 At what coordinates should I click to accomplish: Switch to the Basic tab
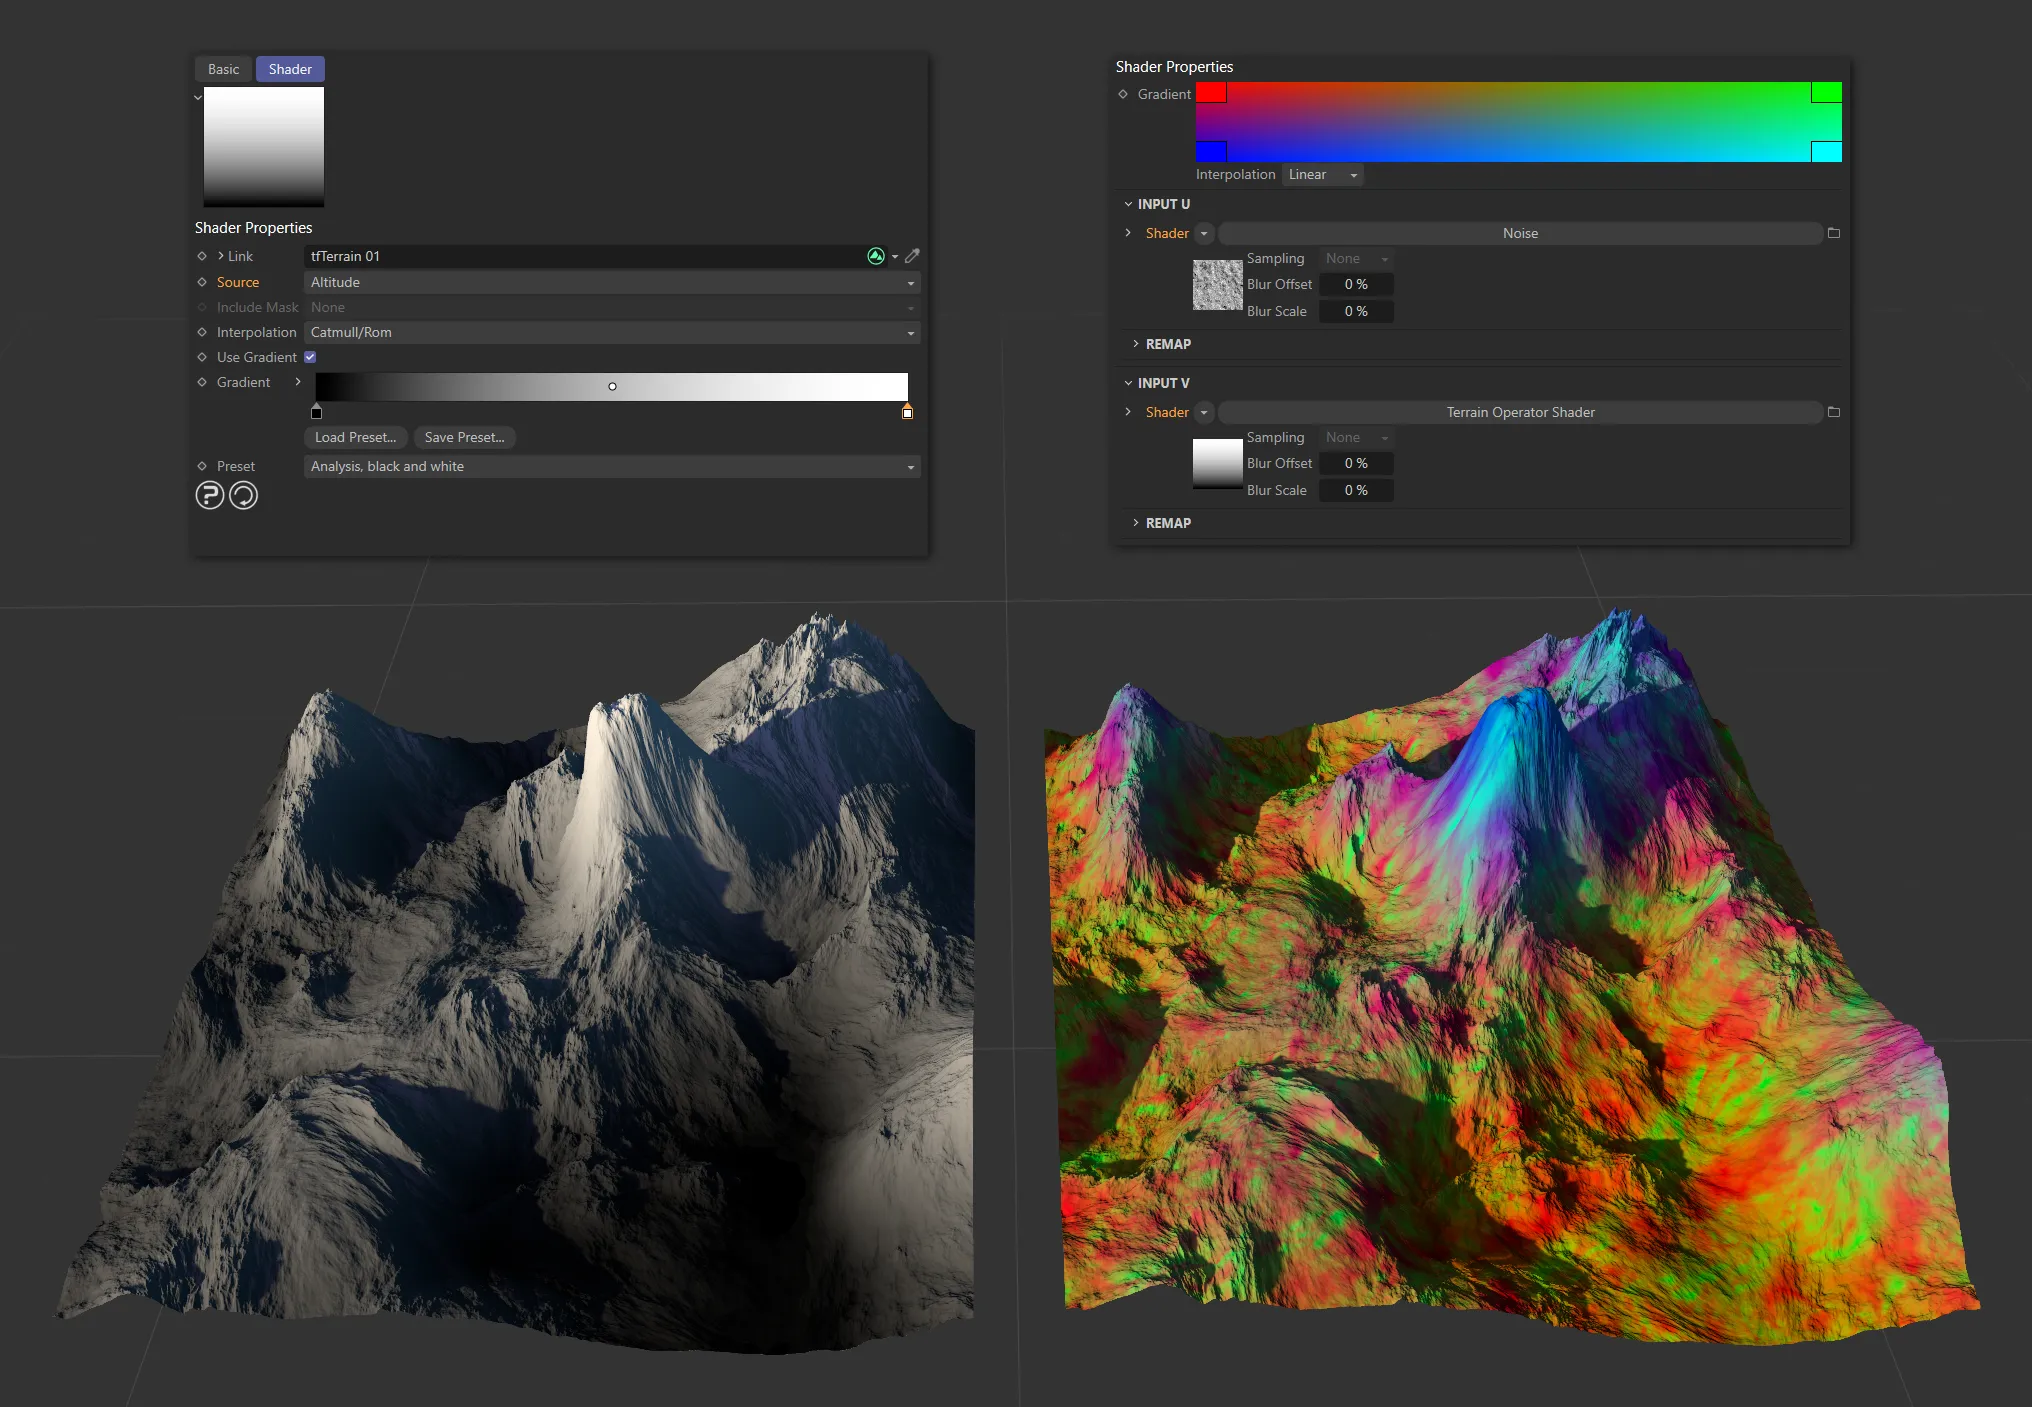click(222, 69)
